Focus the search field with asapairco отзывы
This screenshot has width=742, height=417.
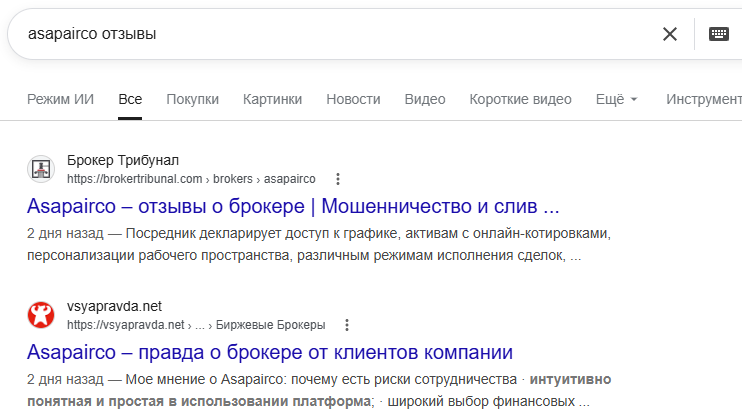tap(331, 34)
